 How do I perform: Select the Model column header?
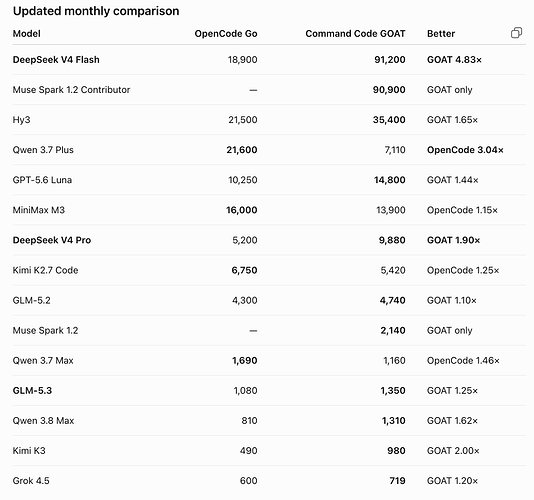point(27,34)
